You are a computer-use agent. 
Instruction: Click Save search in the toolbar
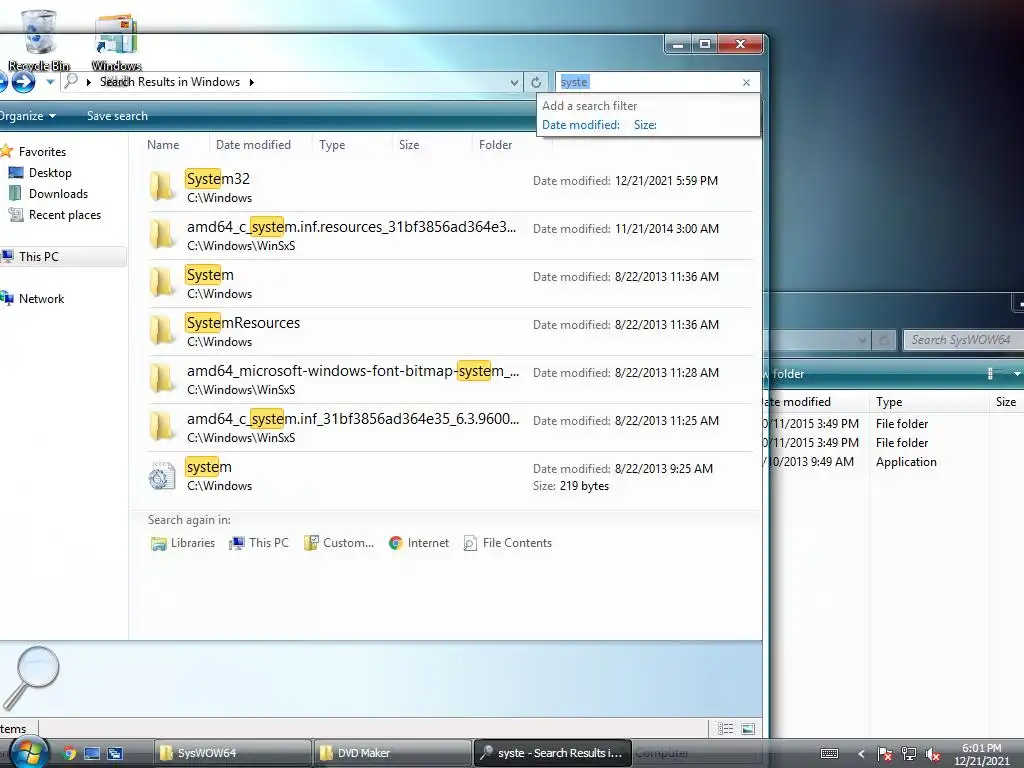coord(118,116)
